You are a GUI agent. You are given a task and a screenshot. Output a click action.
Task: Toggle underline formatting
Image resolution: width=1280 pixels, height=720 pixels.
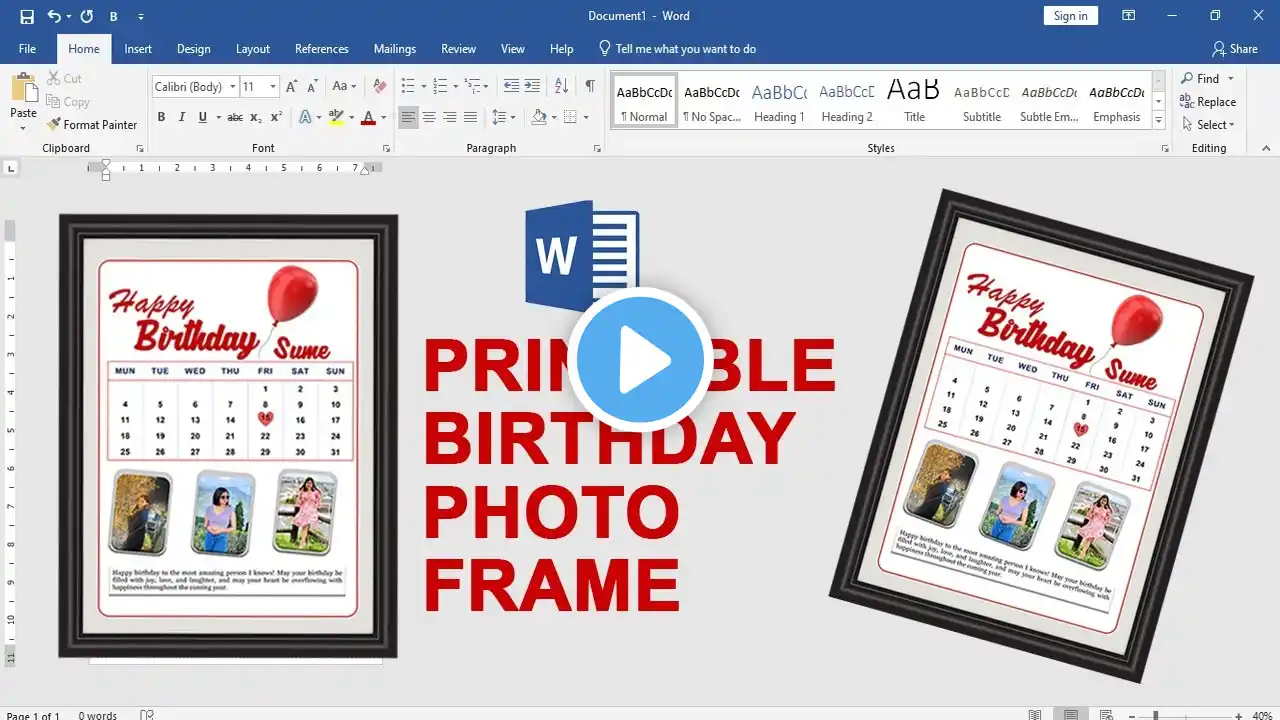203,118
